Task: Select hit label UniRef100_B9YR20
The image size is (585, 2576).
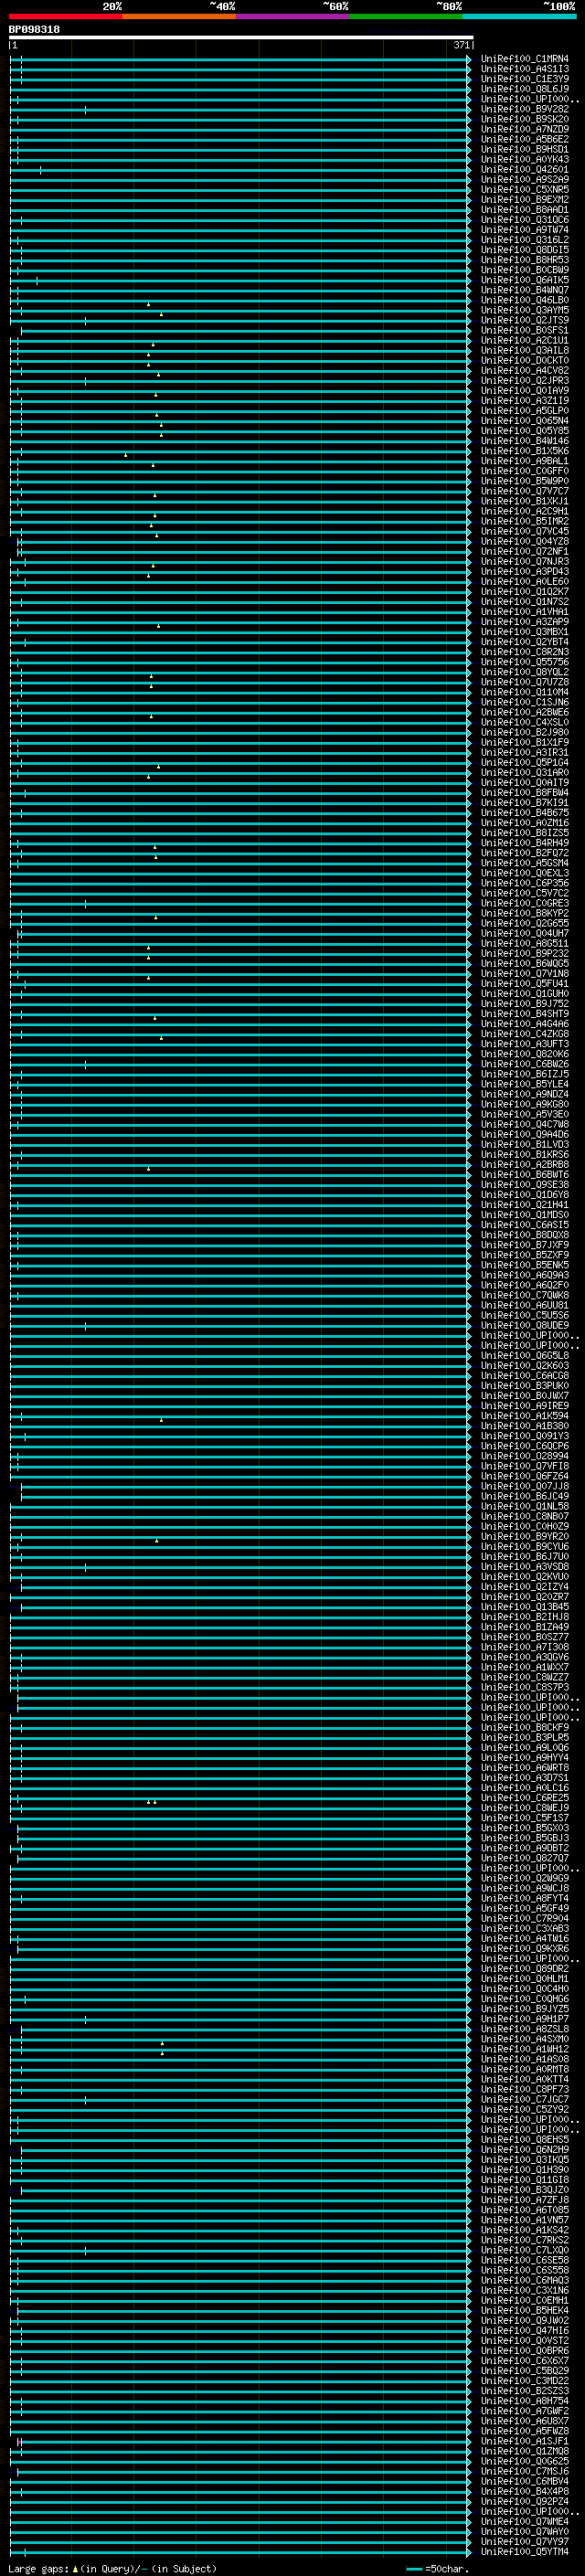Action: 524,1536
